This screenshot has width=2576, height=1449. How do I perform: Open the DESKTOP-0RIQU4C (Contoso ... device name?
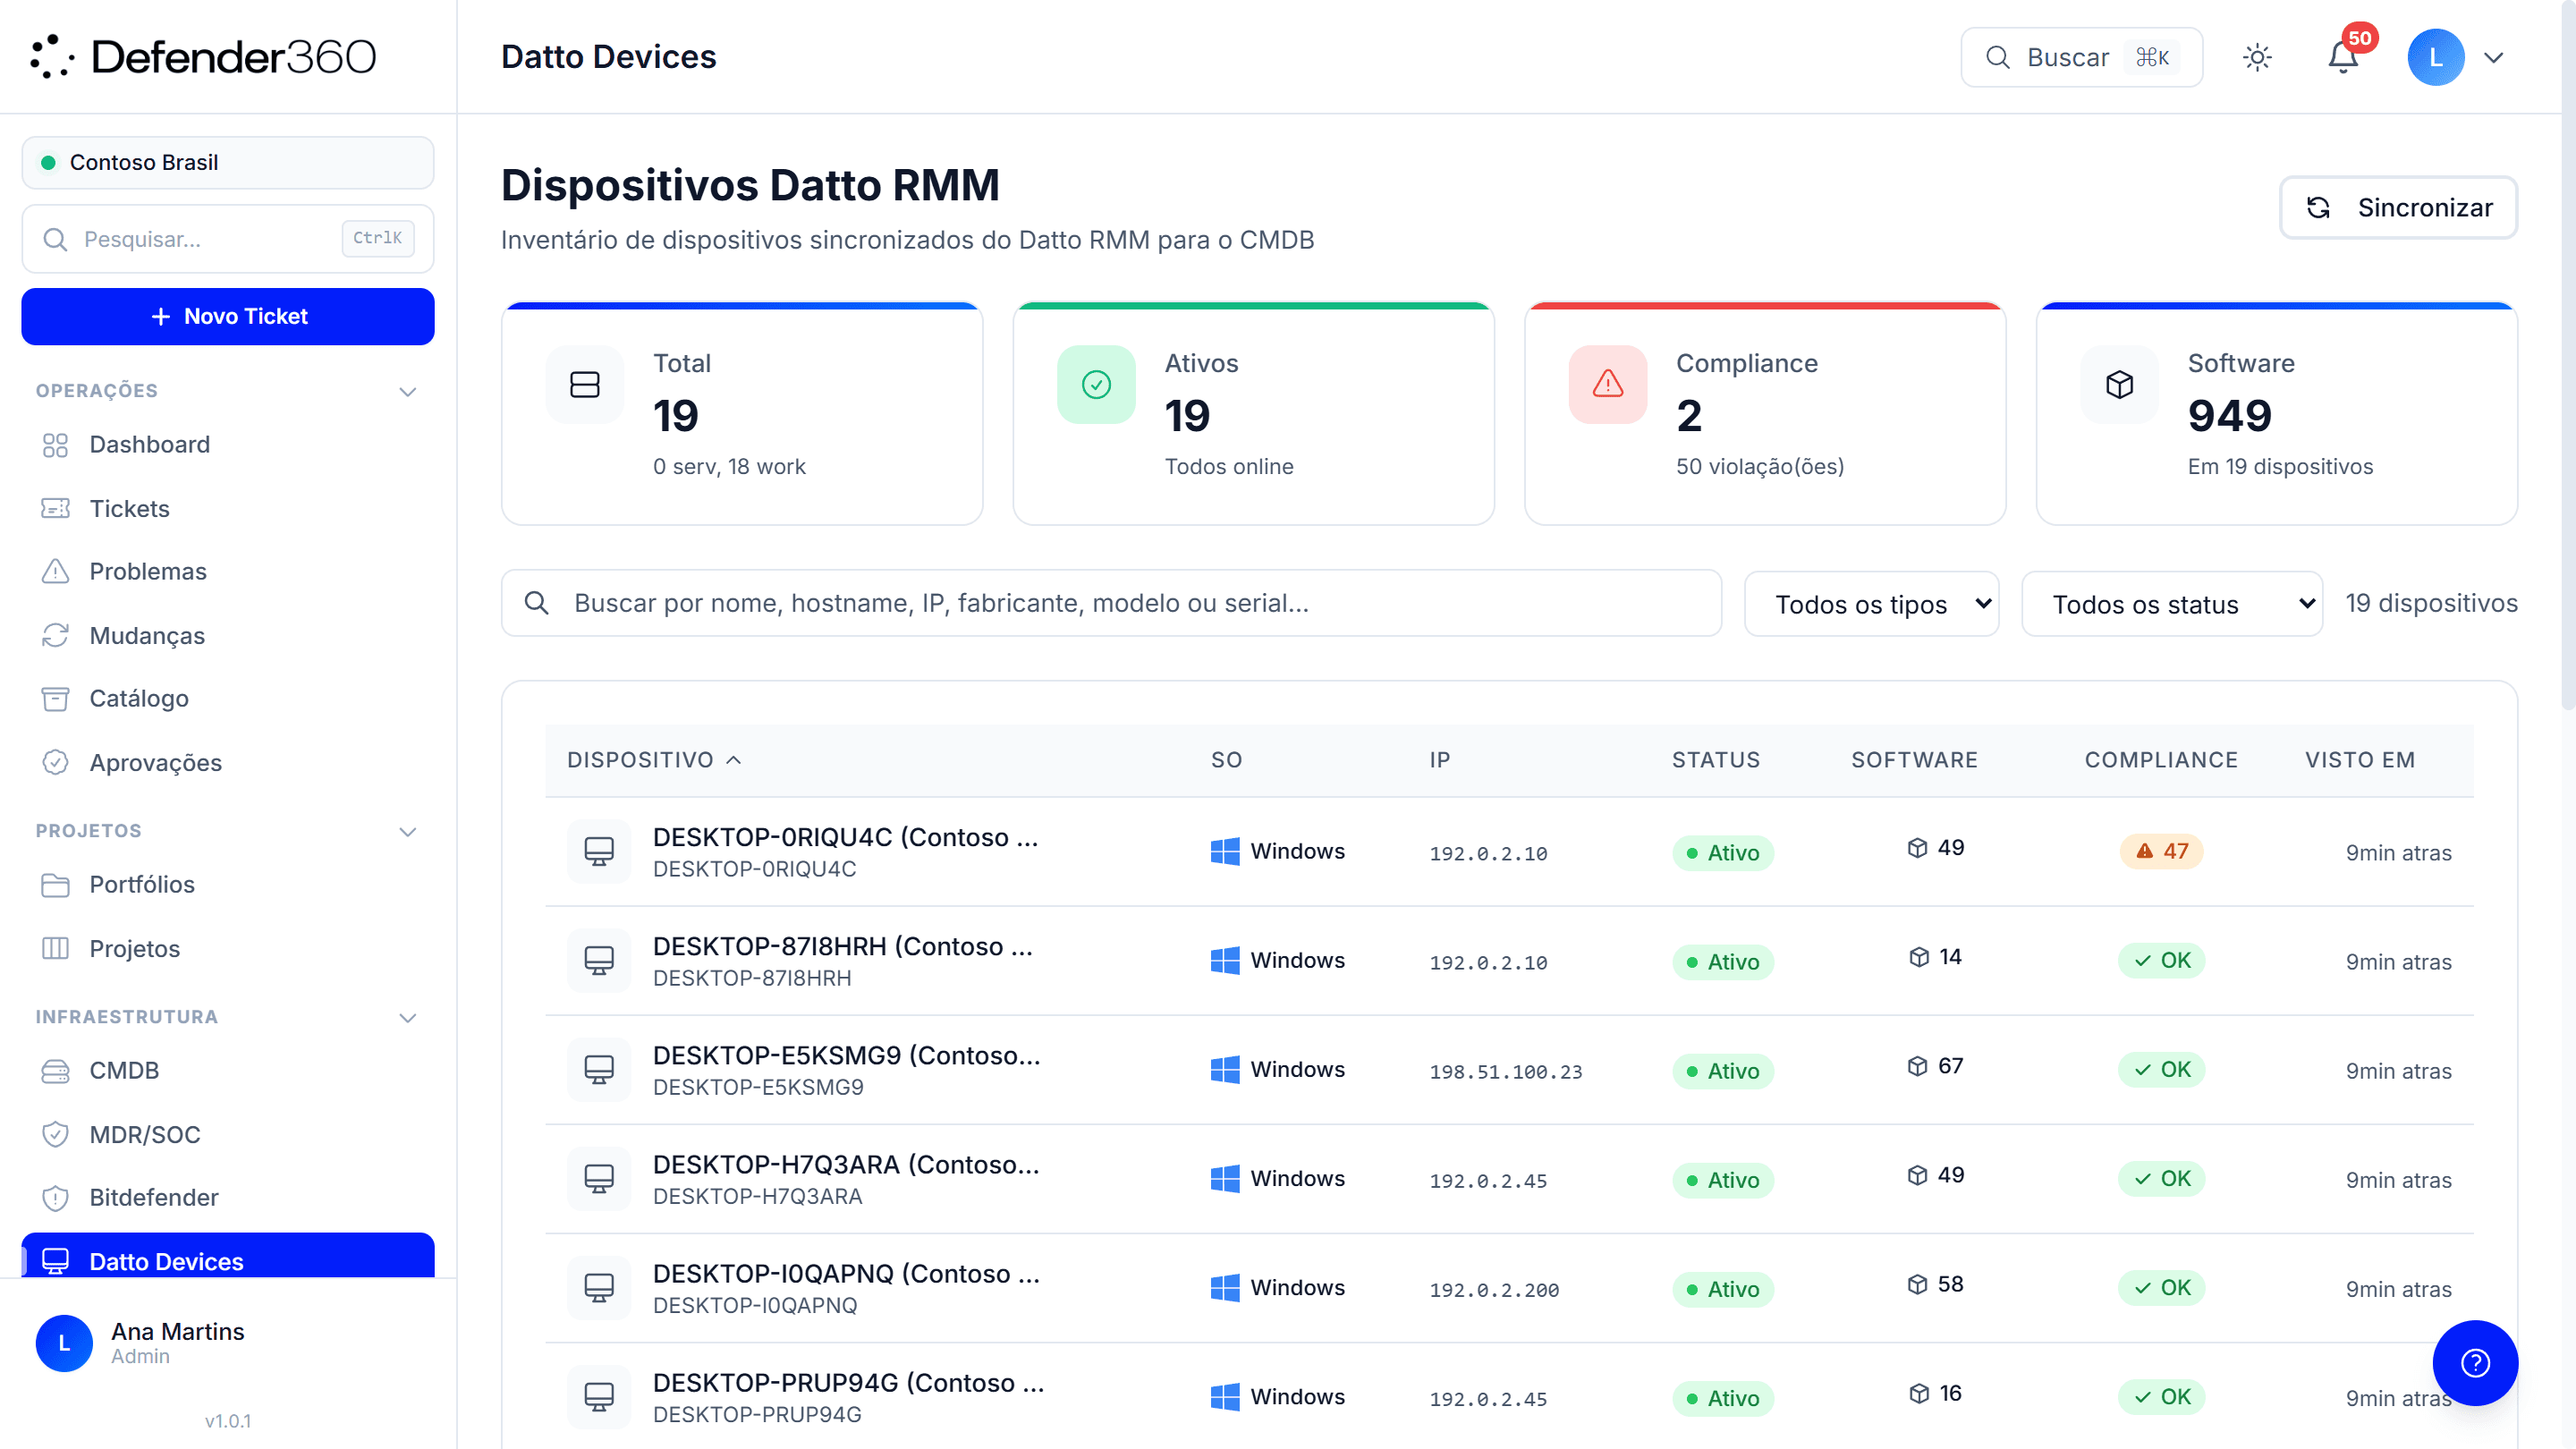click(846, 837)
